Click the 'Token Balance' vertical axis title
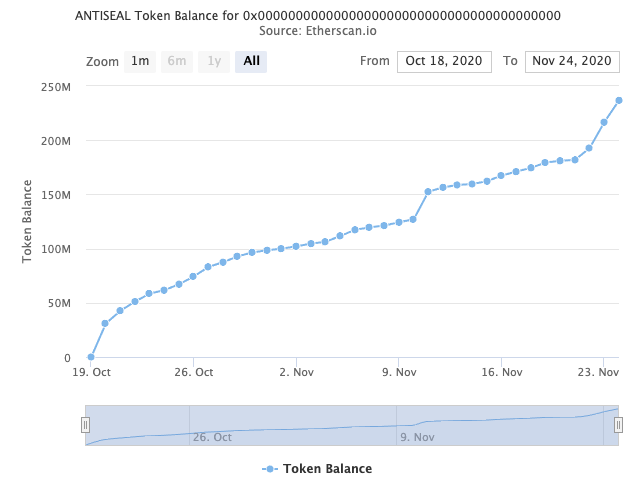This screenshot has height=484, width=633. point(27,222)
